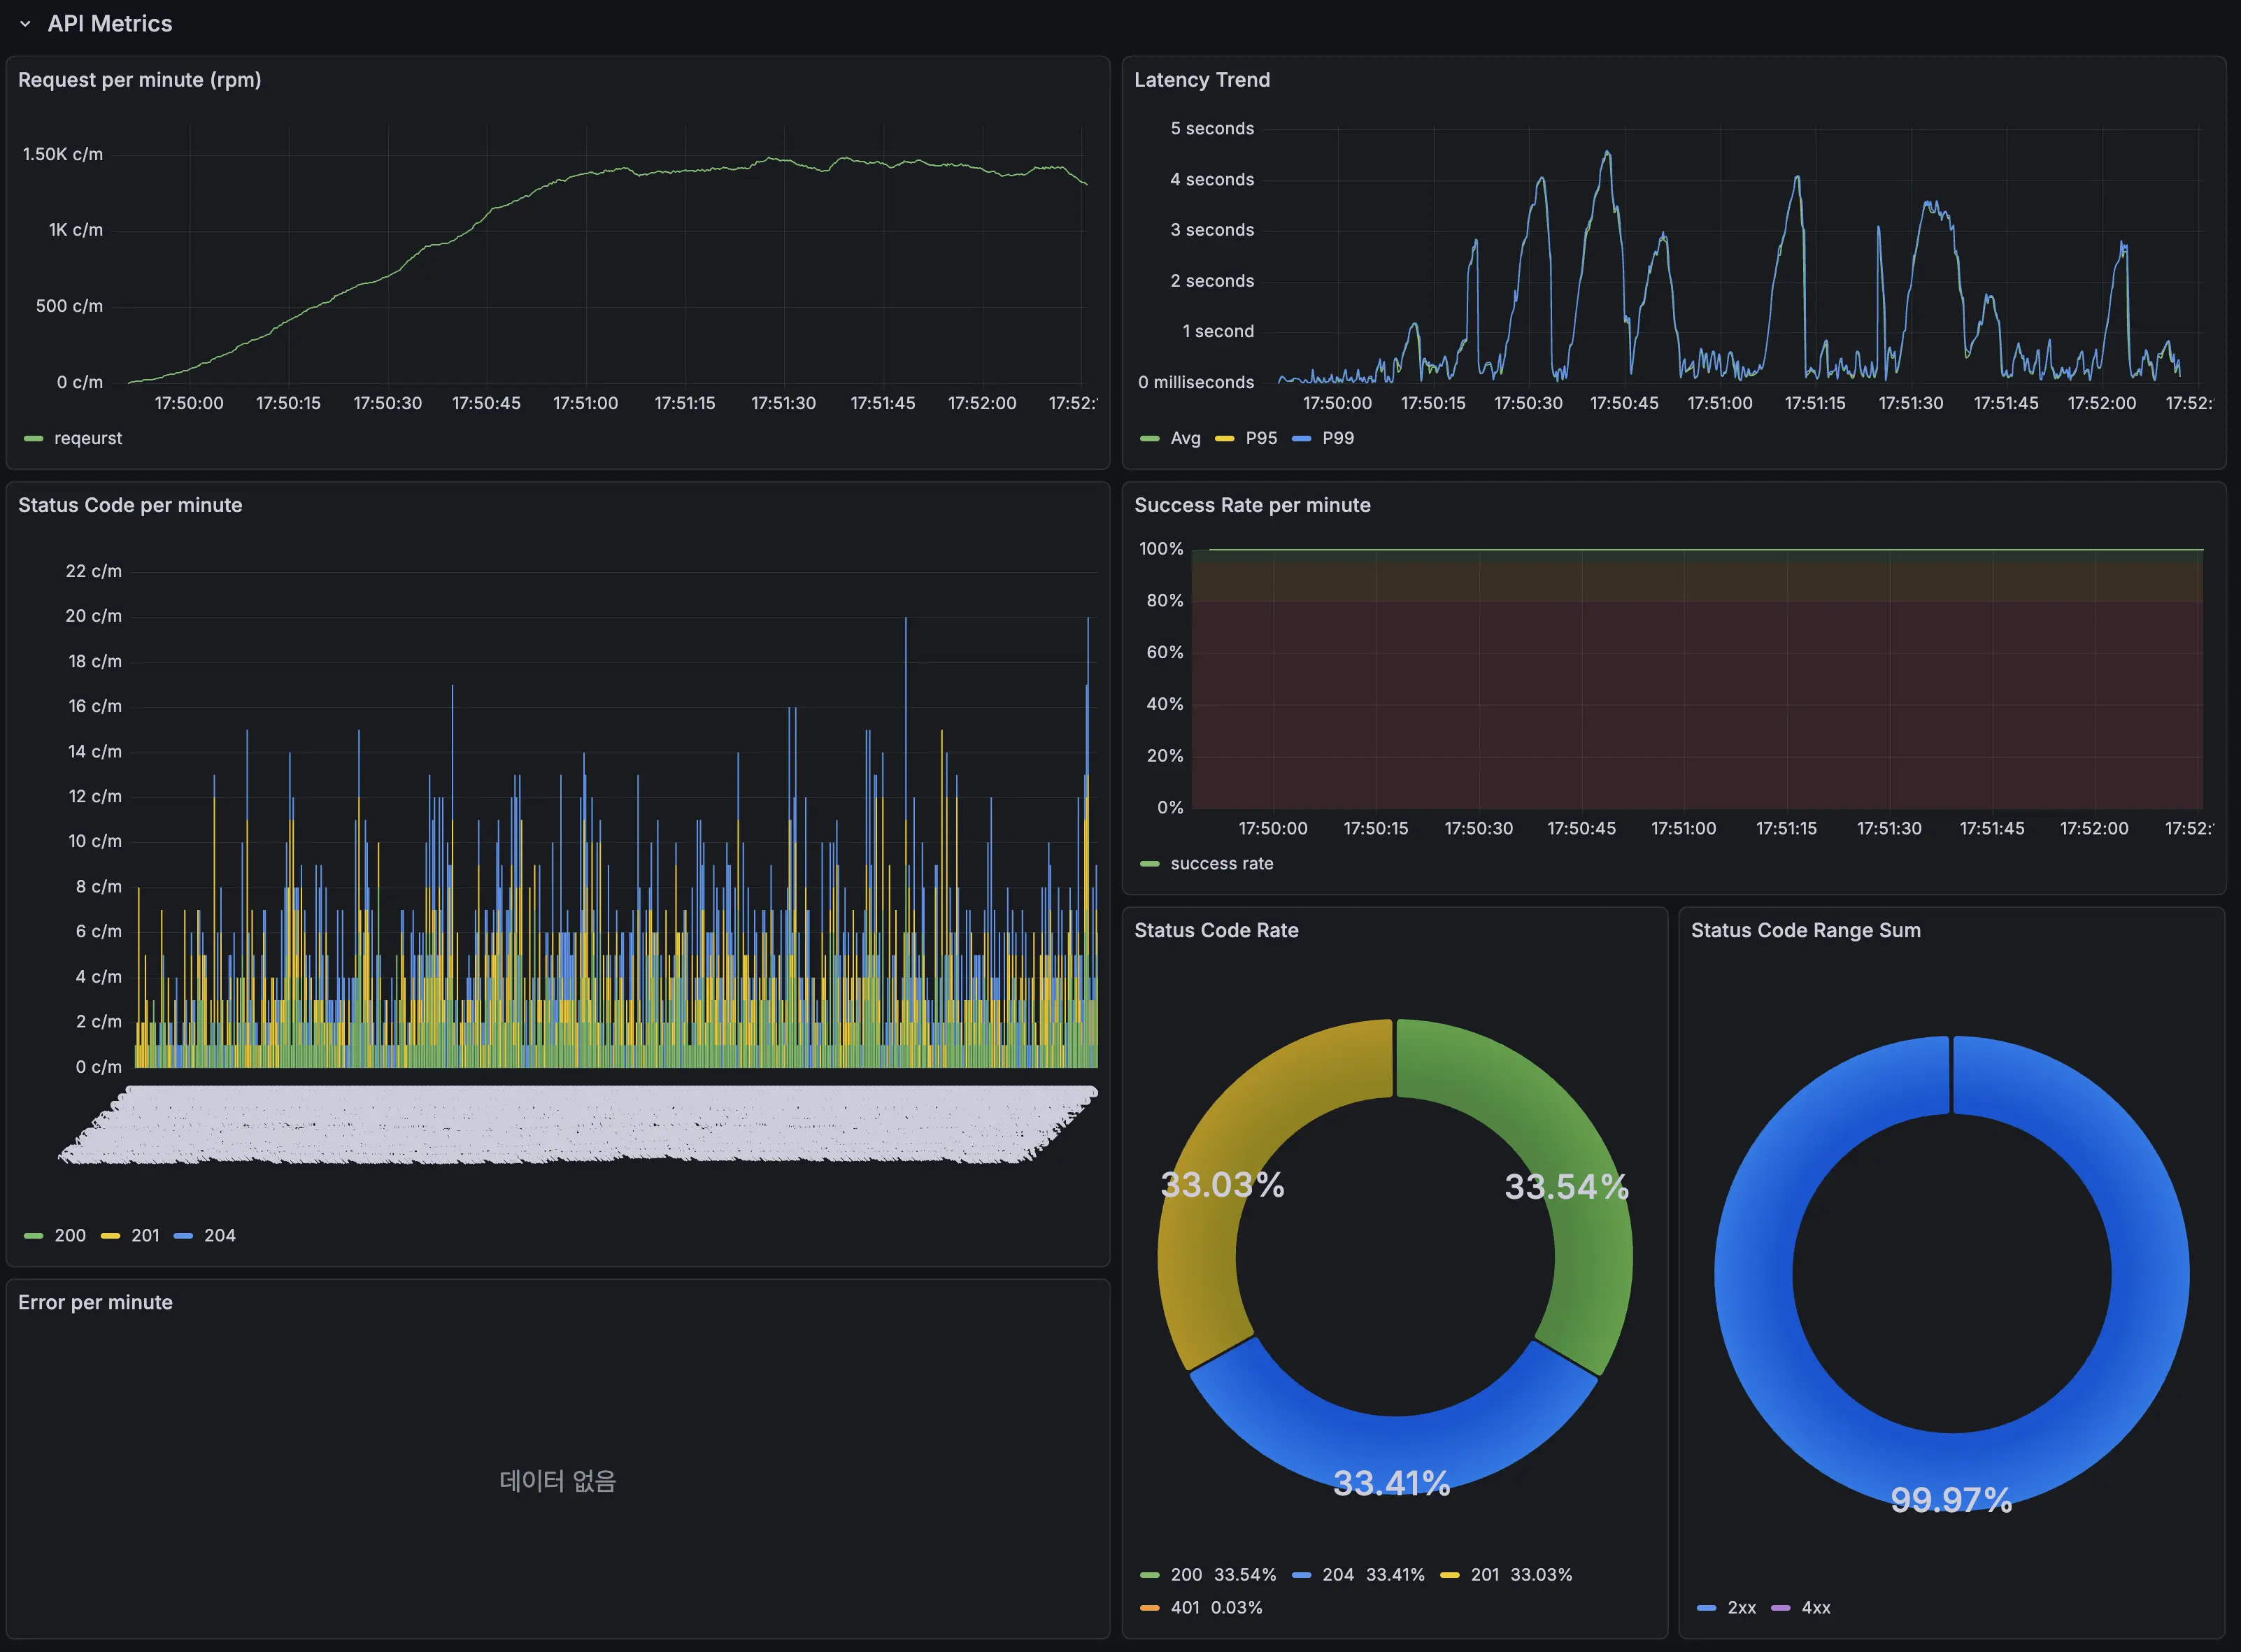This screenshot has height=1652, width=2241.
Task: Open Latency Trend panel title menu
Action: [x=1202, y=80]
